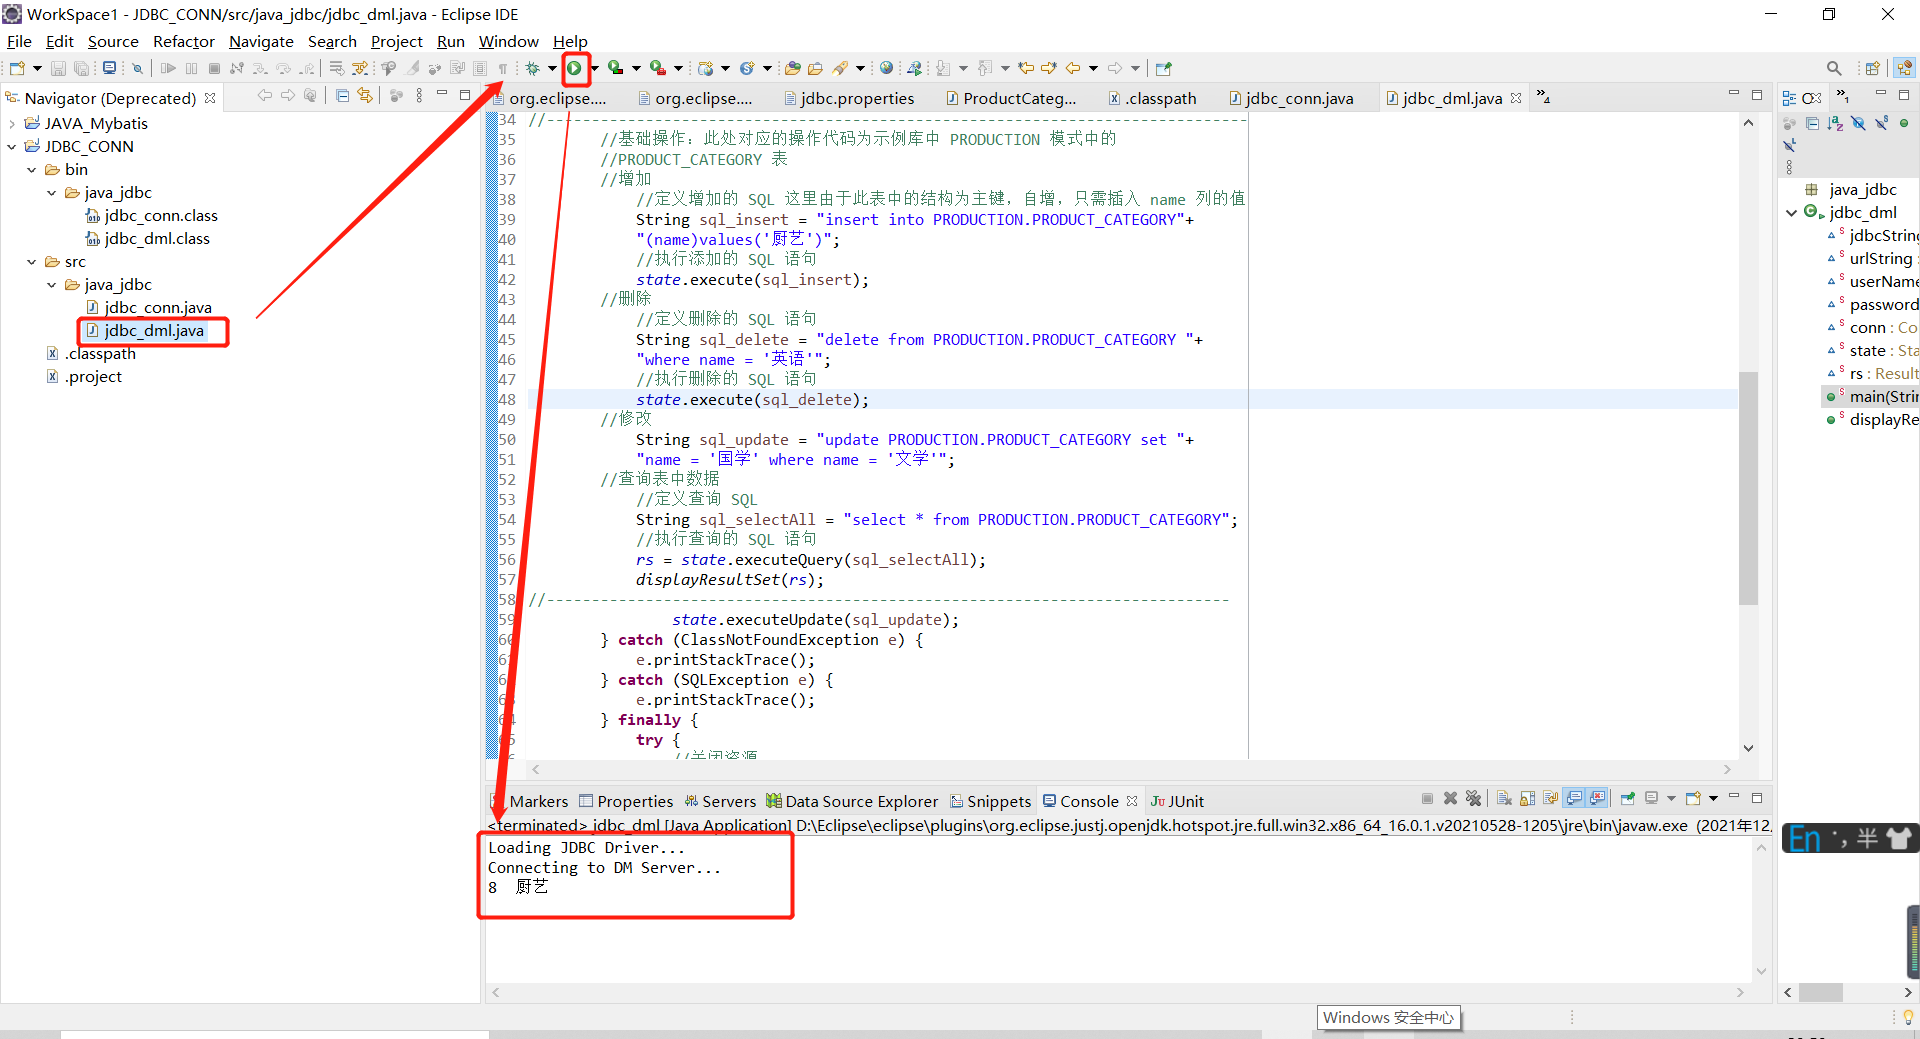Viewport: 1920px width, 1039px height.
Task: Open the Source menu
Action: tap(113, 41)
